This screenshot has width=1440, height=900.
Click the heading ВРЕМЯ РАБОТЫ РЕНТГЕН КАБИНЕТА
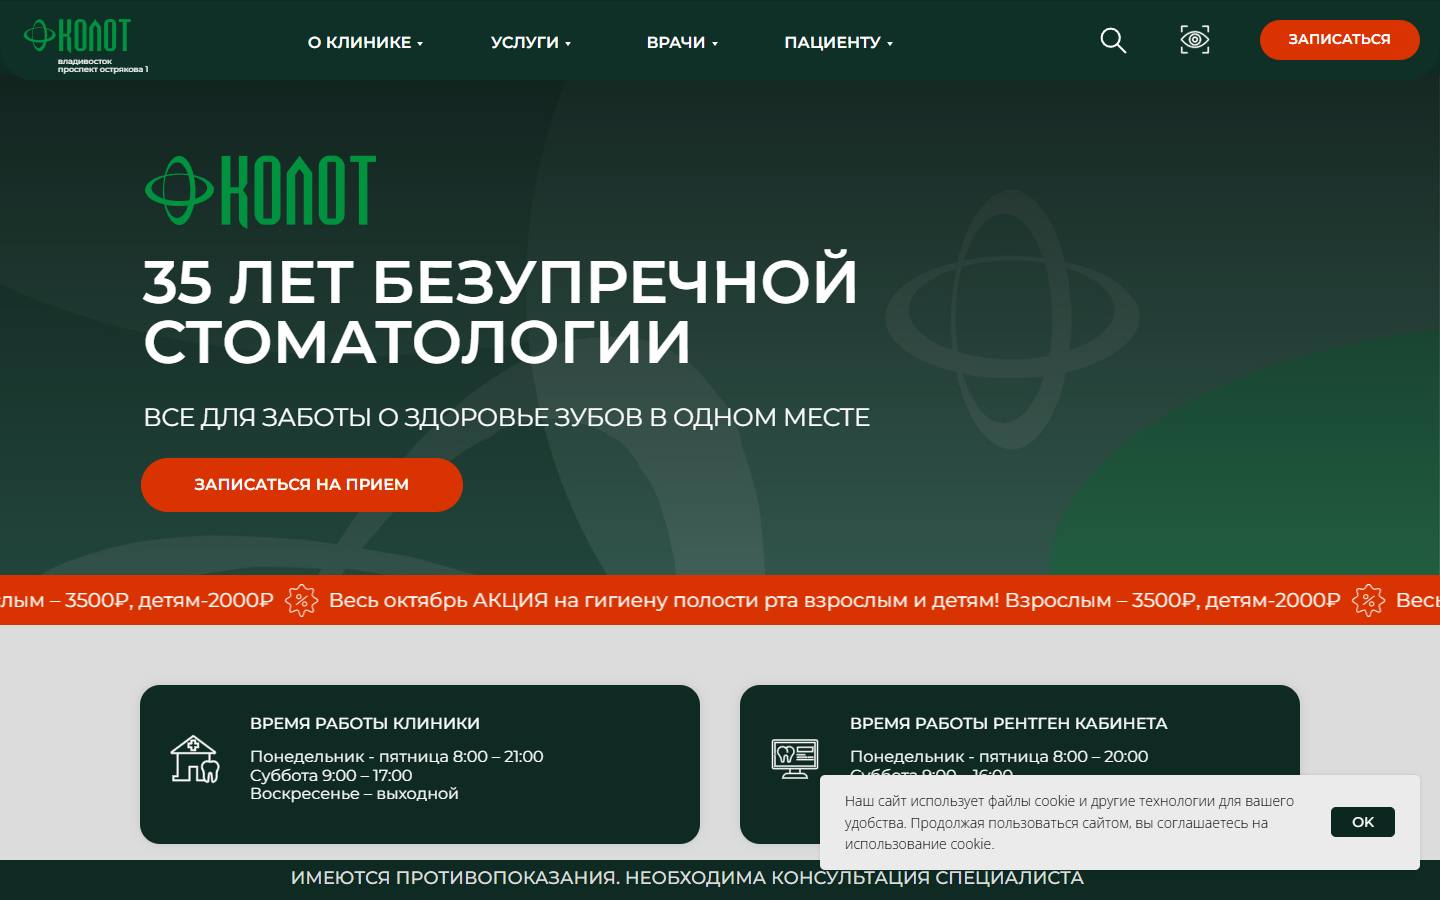click(1009, 723)
